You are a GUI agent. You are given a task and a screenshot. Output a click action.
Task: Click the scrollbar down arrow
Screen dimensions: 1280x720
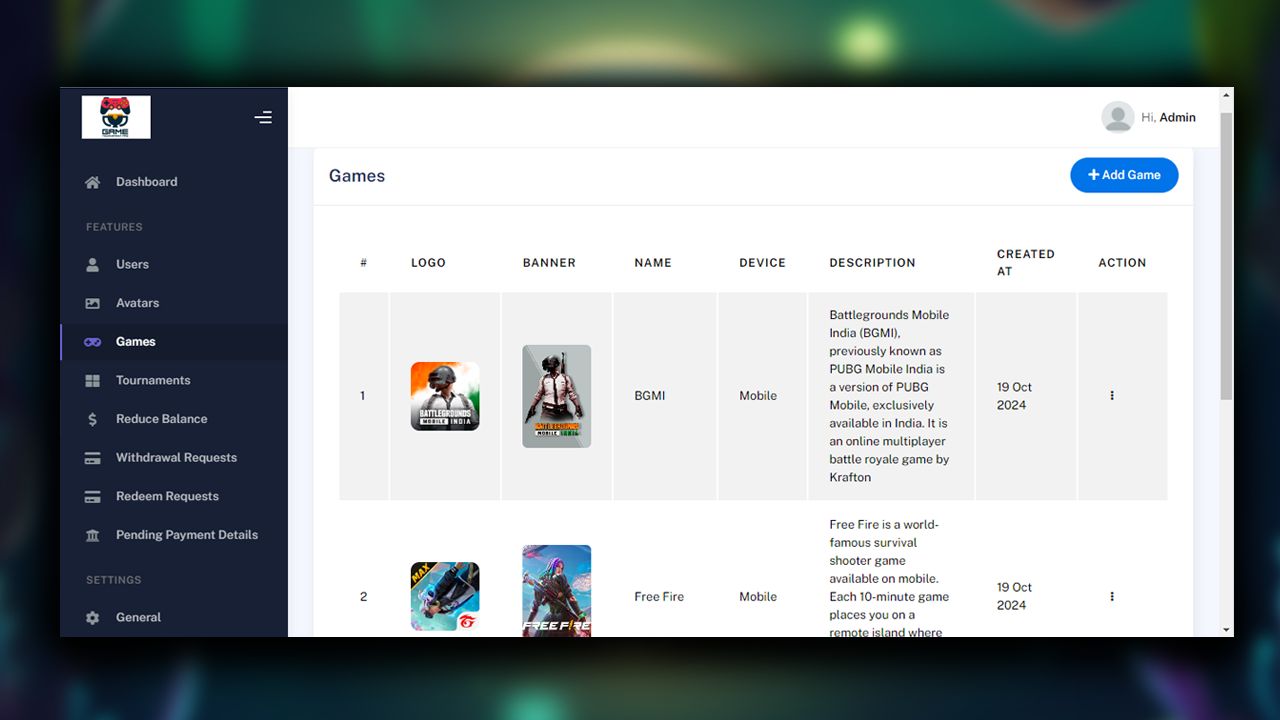tap(1226, 630)
